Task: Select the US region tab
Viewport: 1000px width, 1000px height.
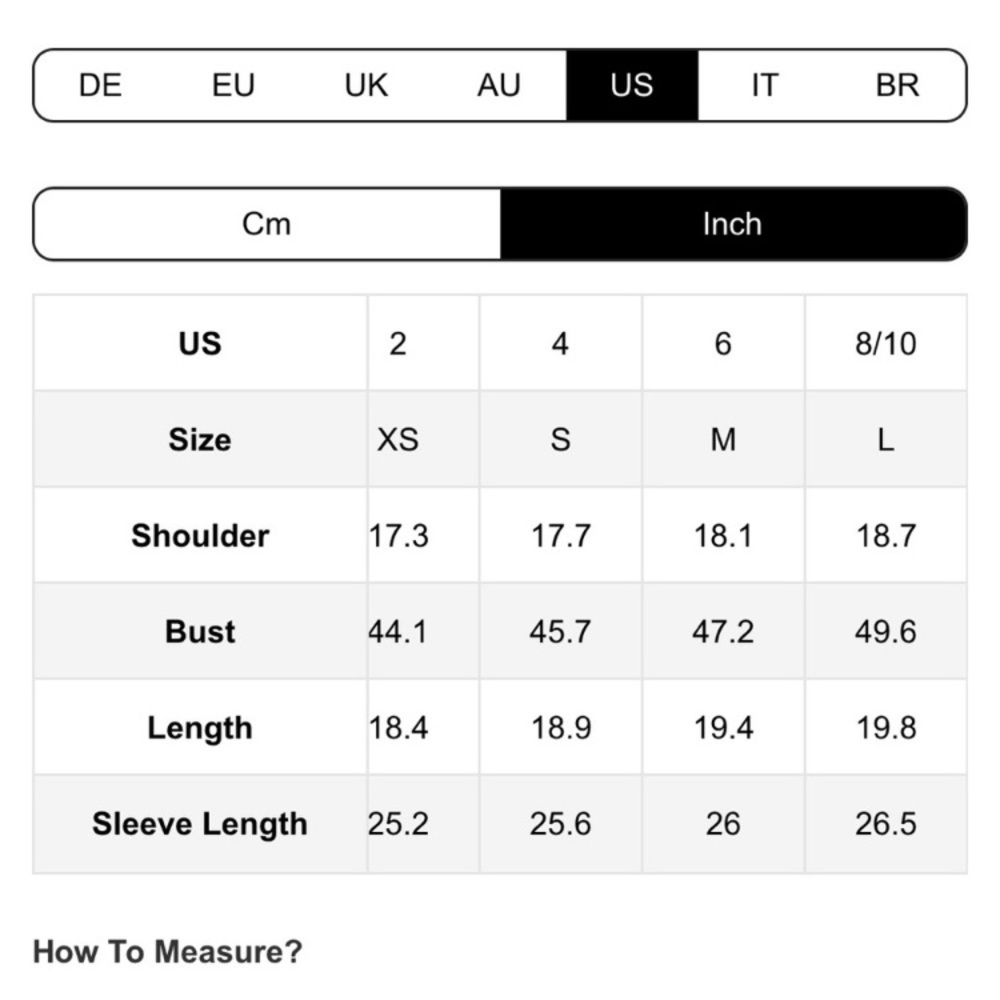Action: [632, 85]
